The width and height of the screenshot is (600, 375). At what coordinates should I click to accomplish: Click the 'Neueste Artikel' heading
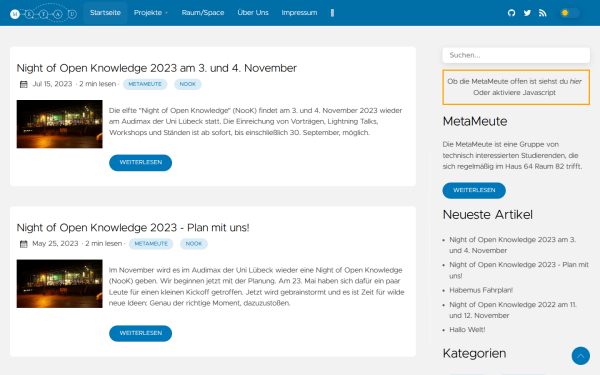[488, 215]
